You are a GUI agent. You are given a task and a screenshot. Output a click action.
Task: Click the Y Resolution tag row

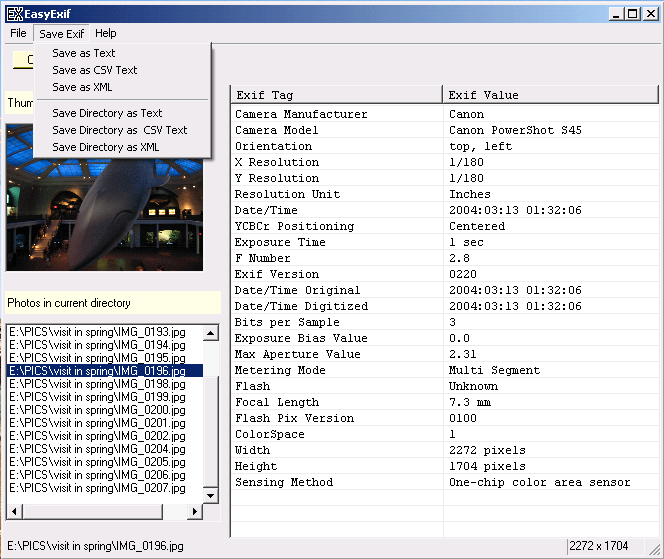click(x=338, y=178)
